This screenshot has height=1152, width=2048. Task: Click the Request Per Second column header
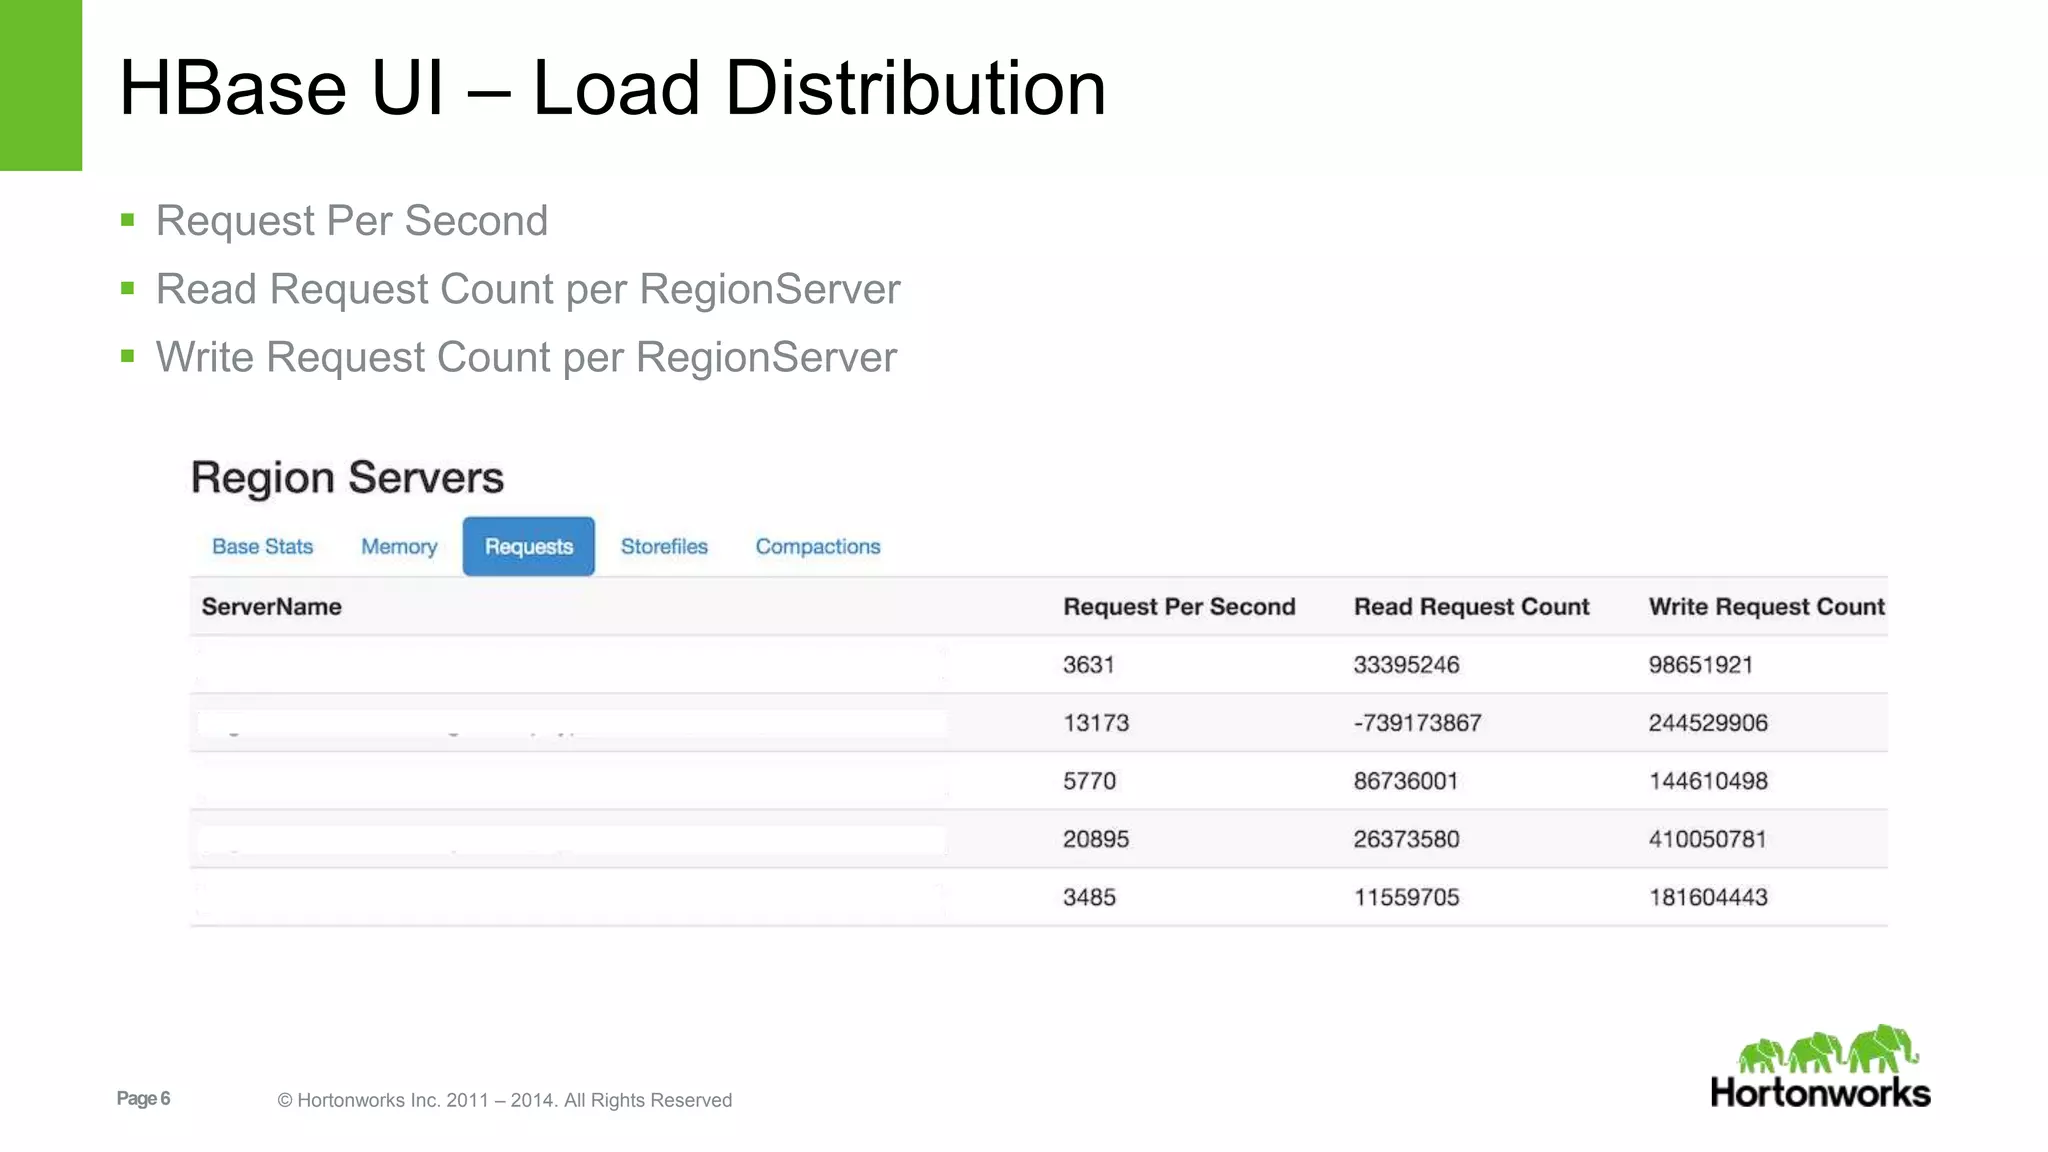(1179, 606)
